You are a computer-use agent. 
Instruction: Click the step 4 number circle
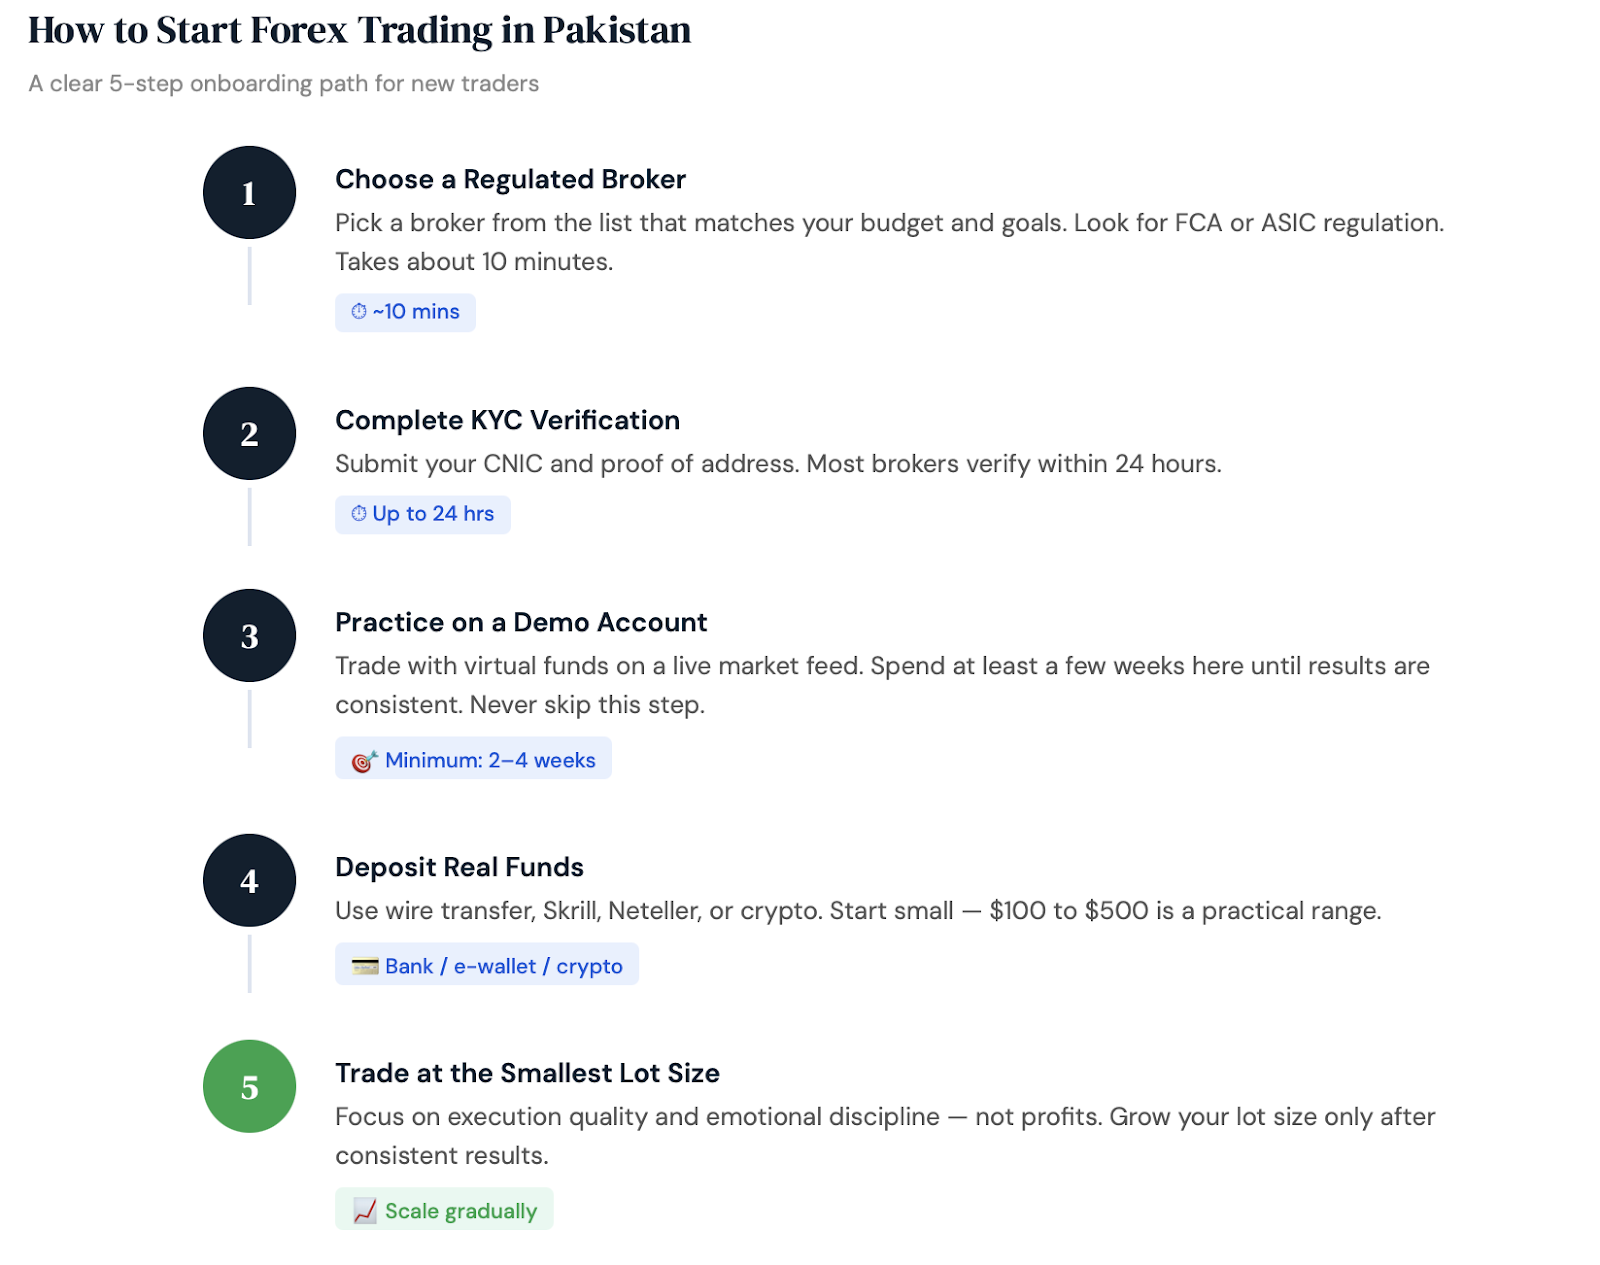click(x=249, y=880)
